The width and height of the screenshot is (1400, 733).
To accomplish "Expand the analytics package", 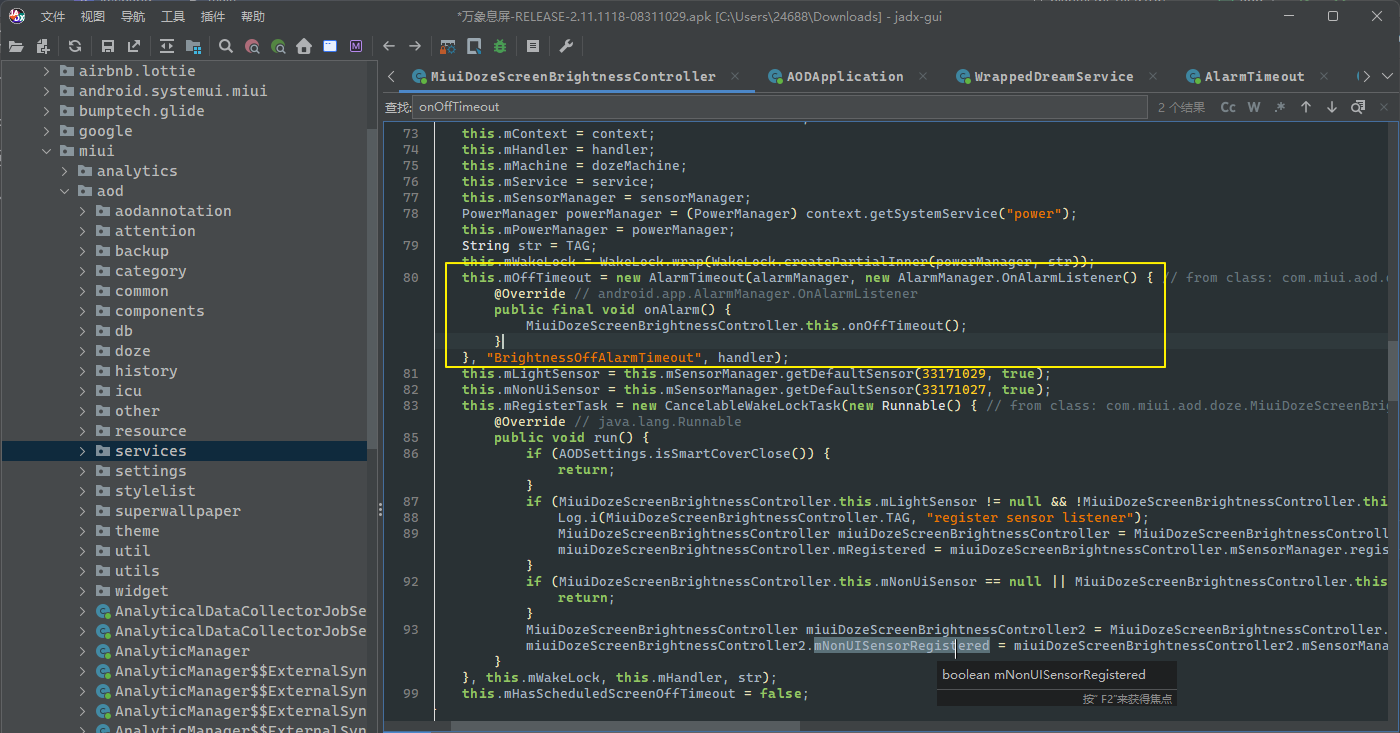I will click(x=64, y=171).
